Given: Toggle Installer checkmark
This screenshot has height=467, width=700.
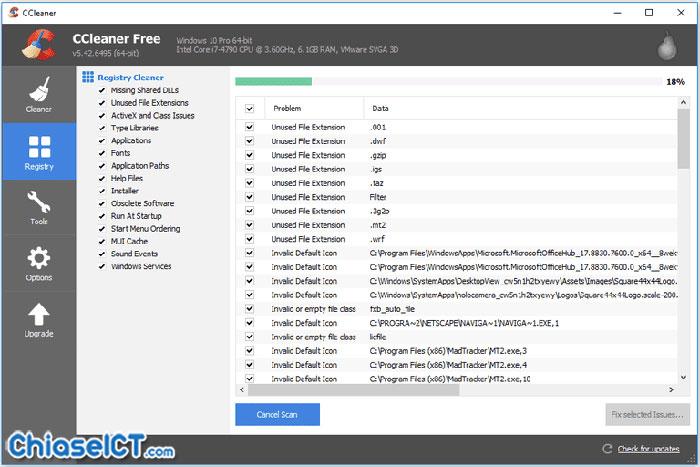Looking at the screenshot, I should (102, 191).
